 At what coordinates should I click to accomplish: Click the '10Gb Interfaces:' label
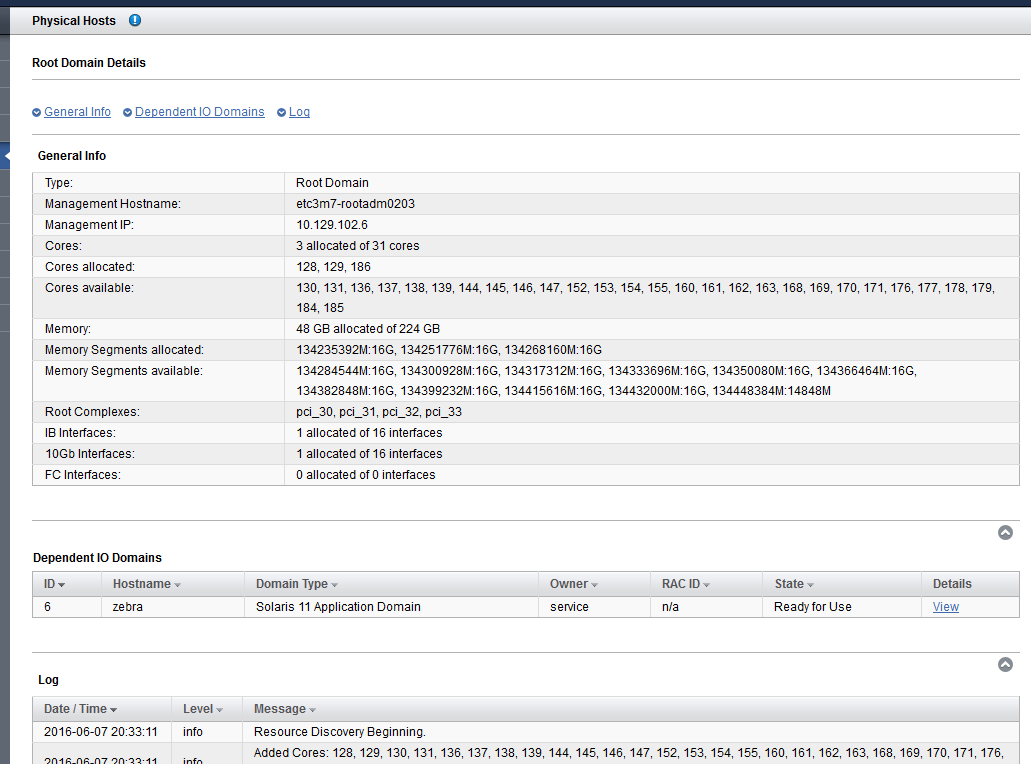(89, 454)
